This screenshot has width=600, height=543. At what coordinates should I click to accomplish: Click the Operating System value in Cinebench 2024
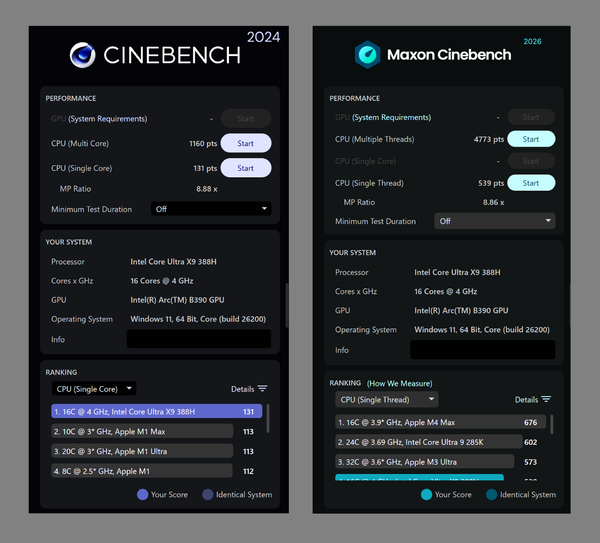[x=198, y=319]
